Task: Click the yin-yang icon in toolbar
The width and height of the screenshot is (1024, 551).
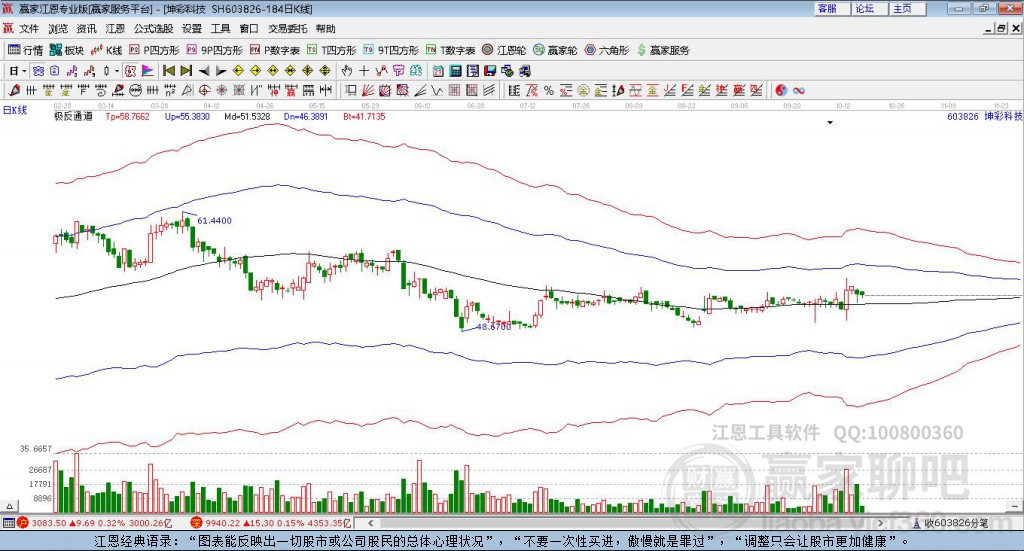Action: [x=781, y=90]
